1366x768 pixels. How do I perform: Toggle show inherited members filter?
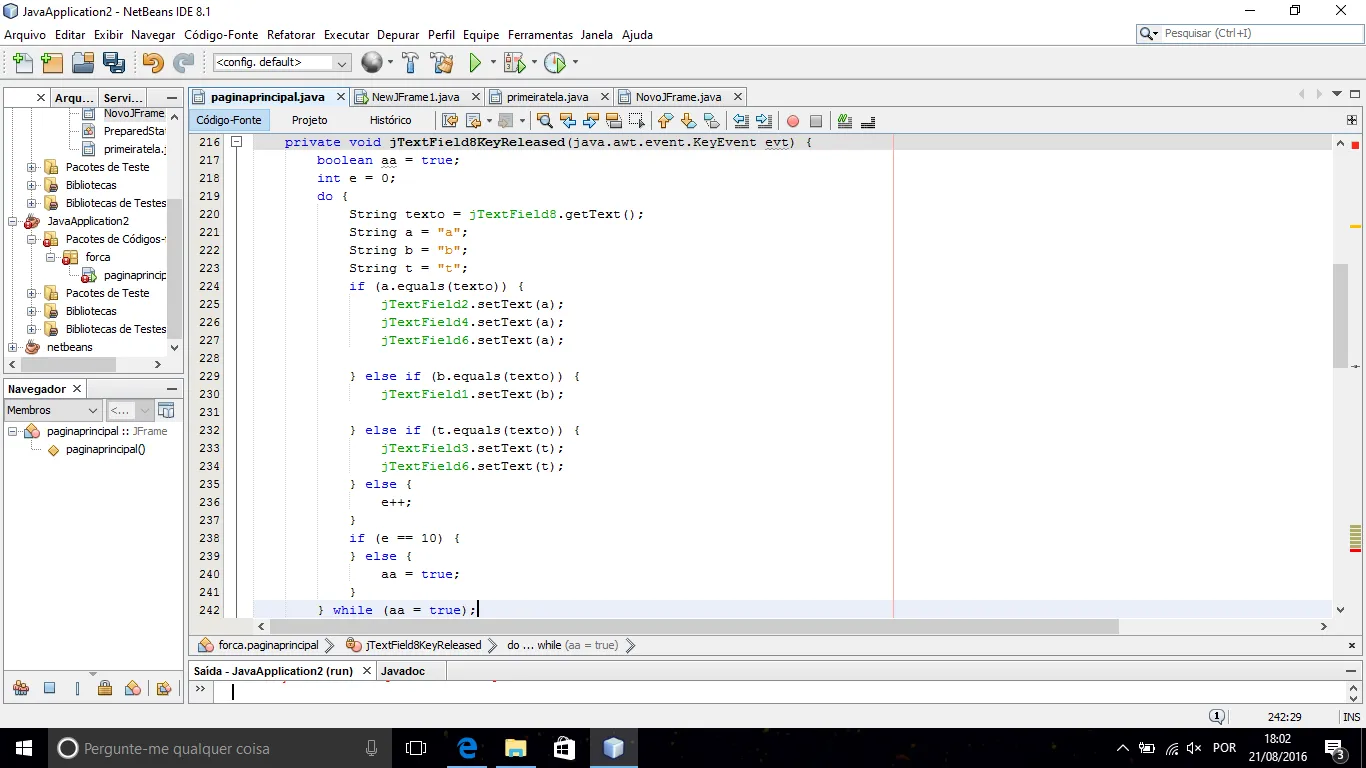click(x=20, y=688)
